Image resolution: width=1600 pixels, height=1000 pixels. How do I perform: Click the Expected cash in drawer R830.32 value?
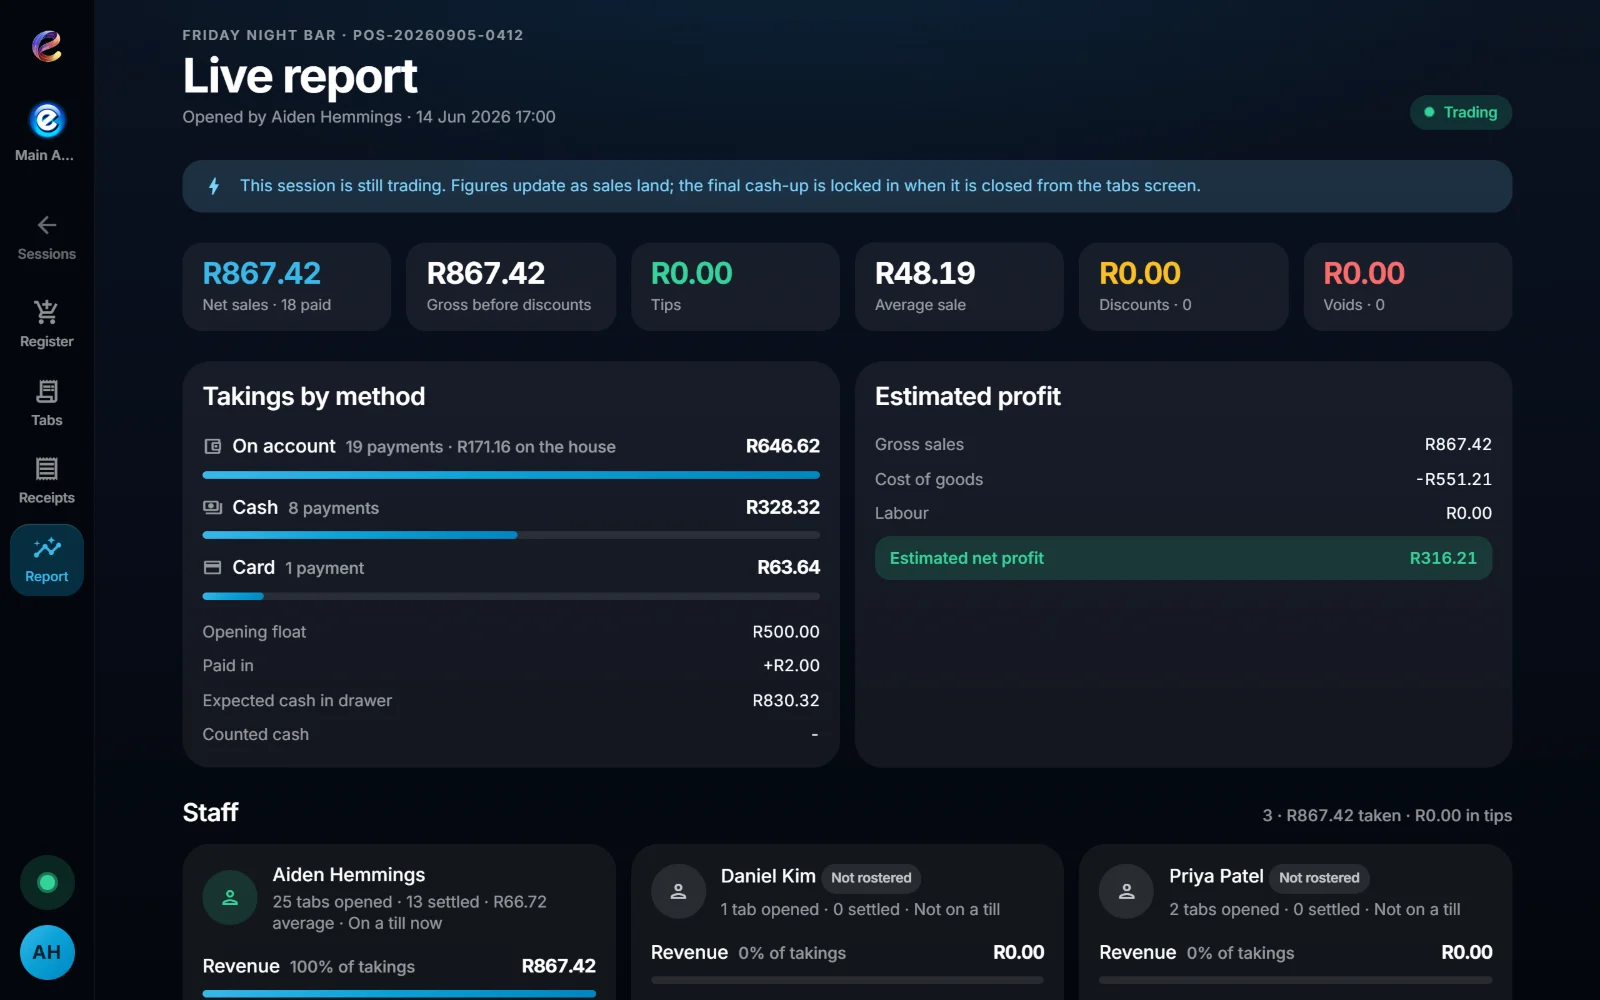coord(786,700)
